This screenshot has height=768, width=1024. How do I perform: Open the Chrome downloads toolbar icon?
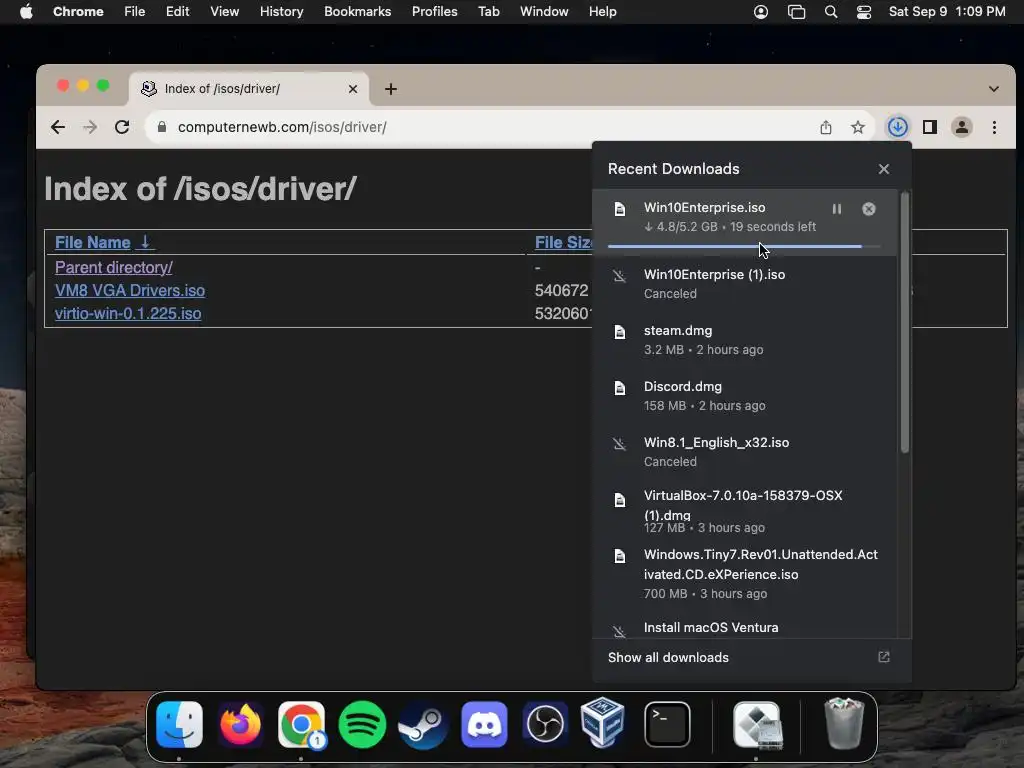pos(898,127)
